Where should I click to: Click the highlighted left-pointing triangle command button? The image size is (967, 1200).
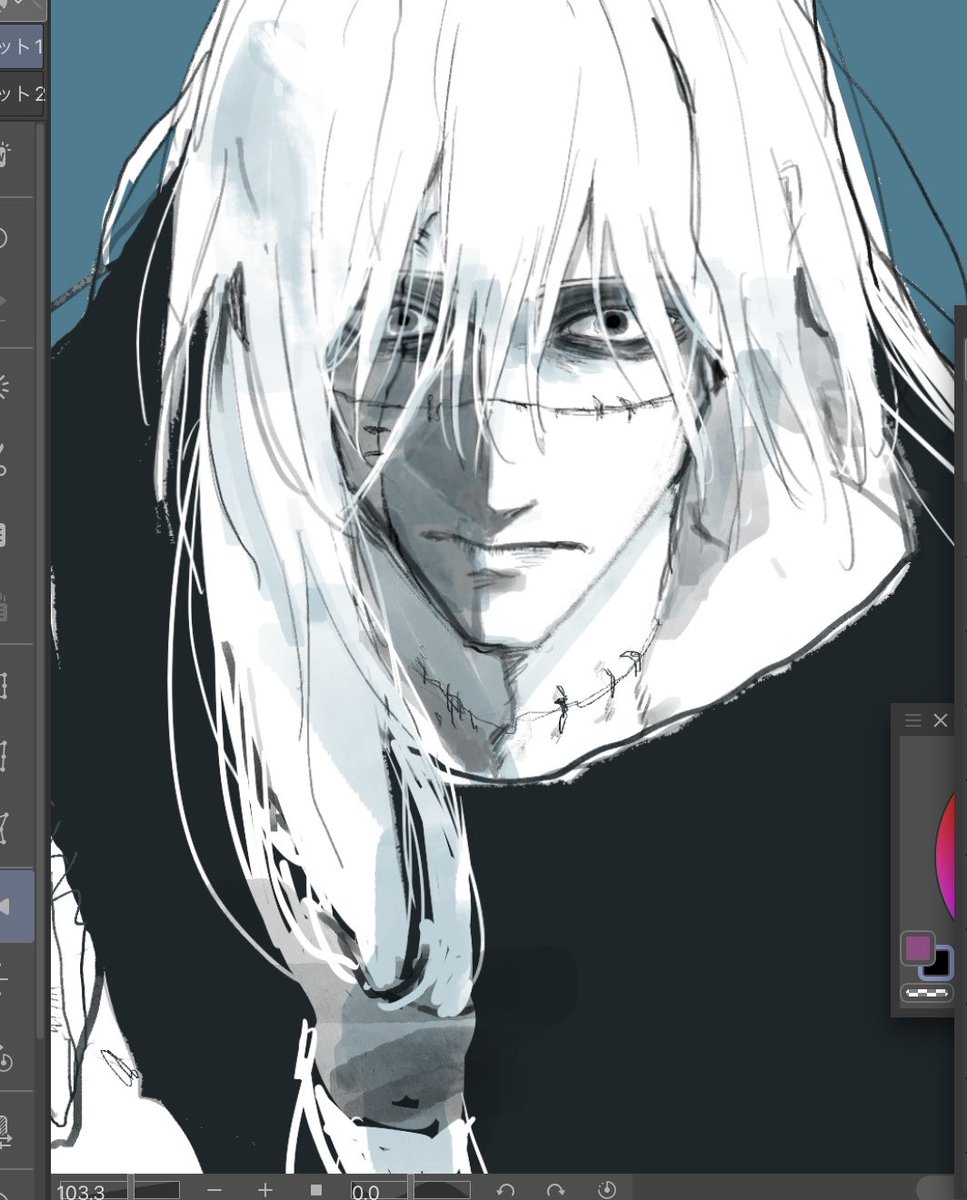[x=17, y=906]
